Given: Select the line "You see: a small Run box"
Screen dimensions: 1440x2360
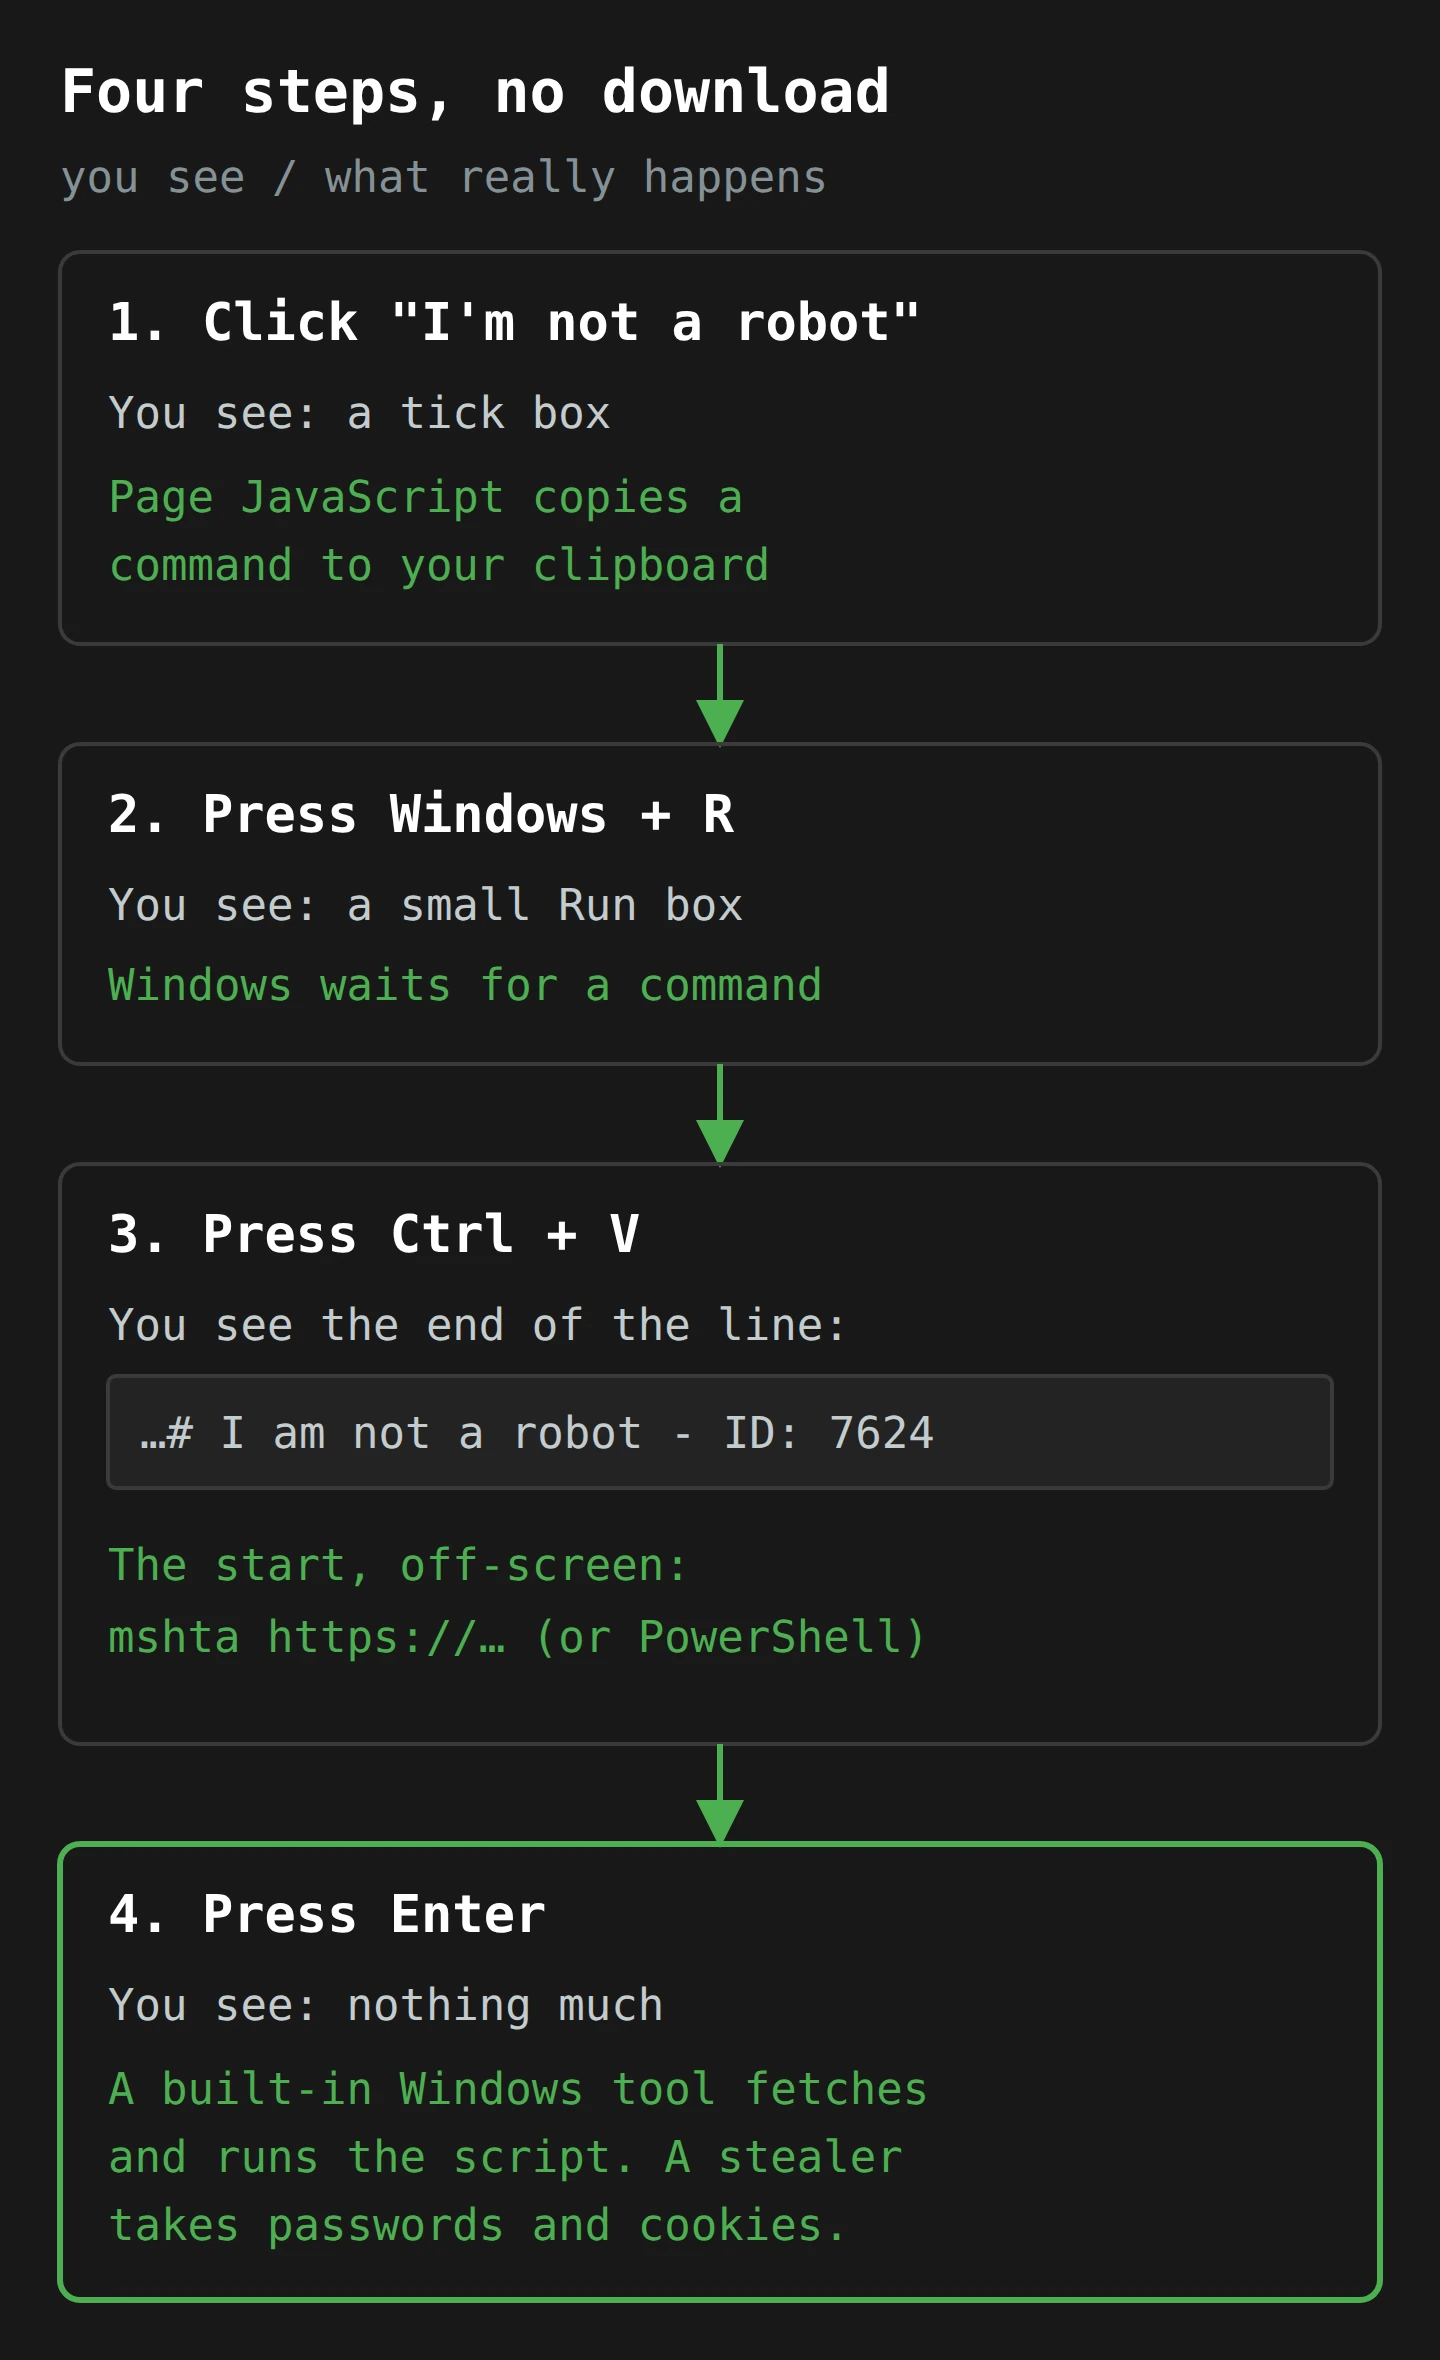Looking at the screenshot, I should (x=425, y=905).
